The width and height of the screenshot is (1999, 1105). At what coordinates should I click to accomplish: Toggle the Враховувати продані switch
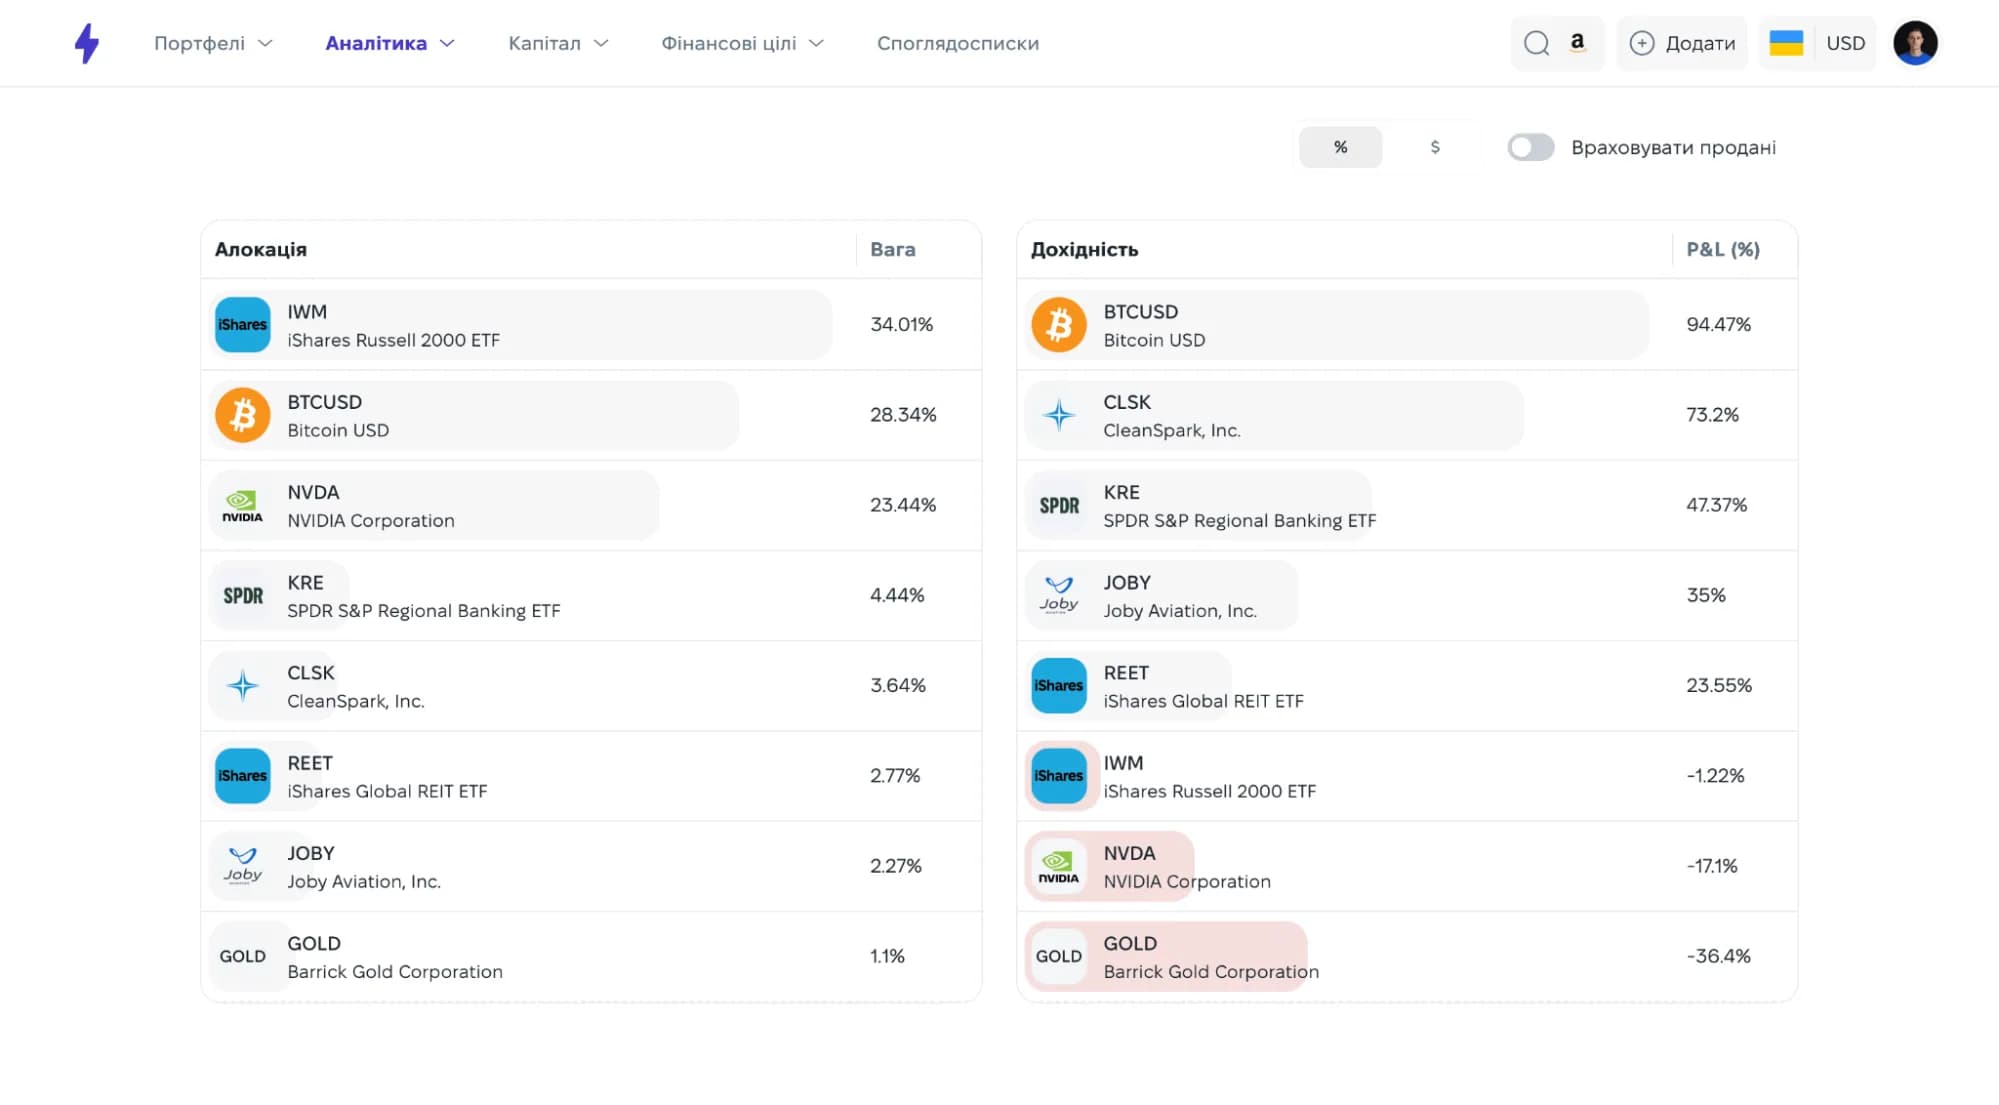[1531, 147]
